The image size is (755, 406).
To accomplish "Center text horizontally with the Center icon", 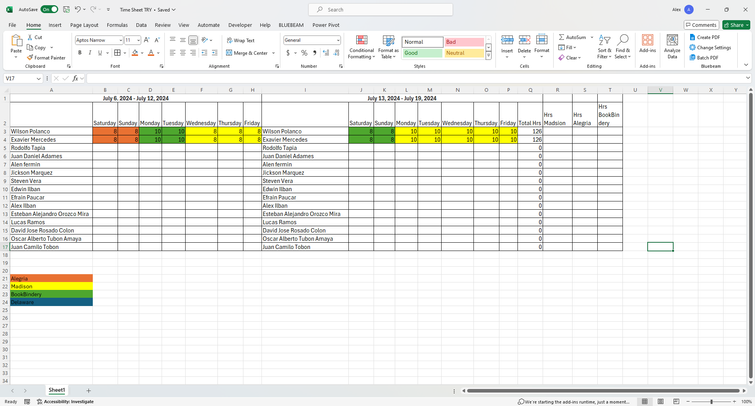I will [183, 53].
